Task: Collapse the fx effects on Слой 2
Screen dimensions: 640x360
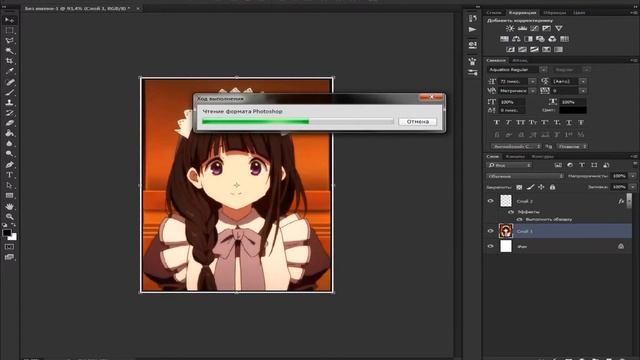Action: [628, 201]
